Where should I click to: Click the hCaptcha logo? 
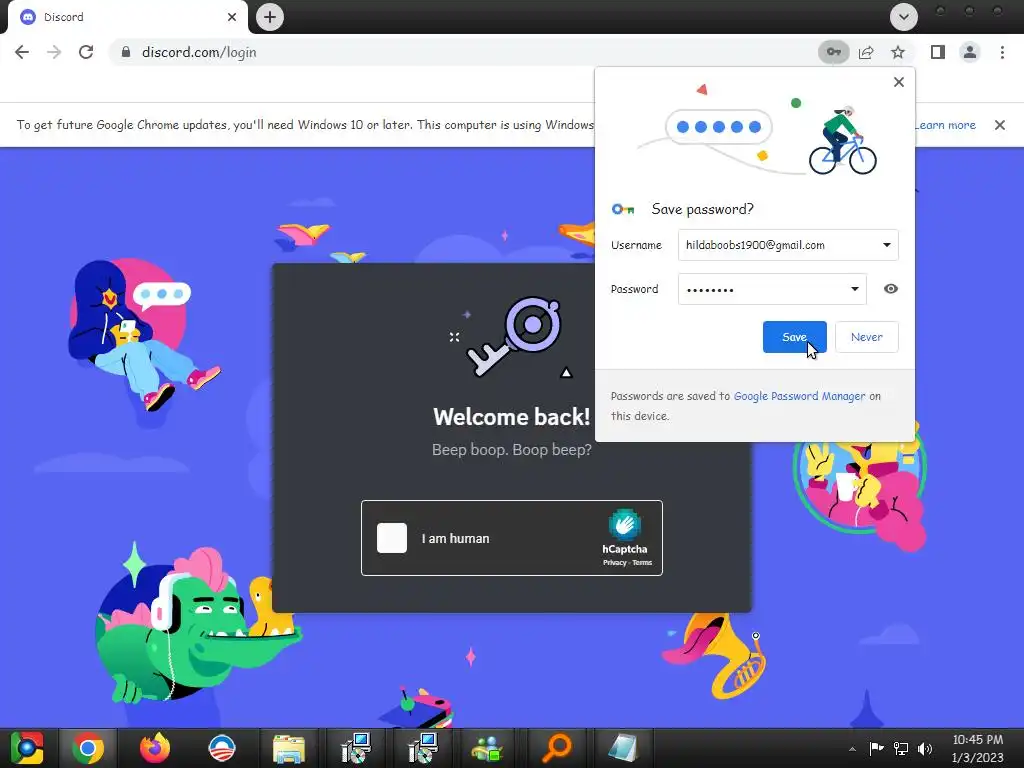[x=624, y=524]
